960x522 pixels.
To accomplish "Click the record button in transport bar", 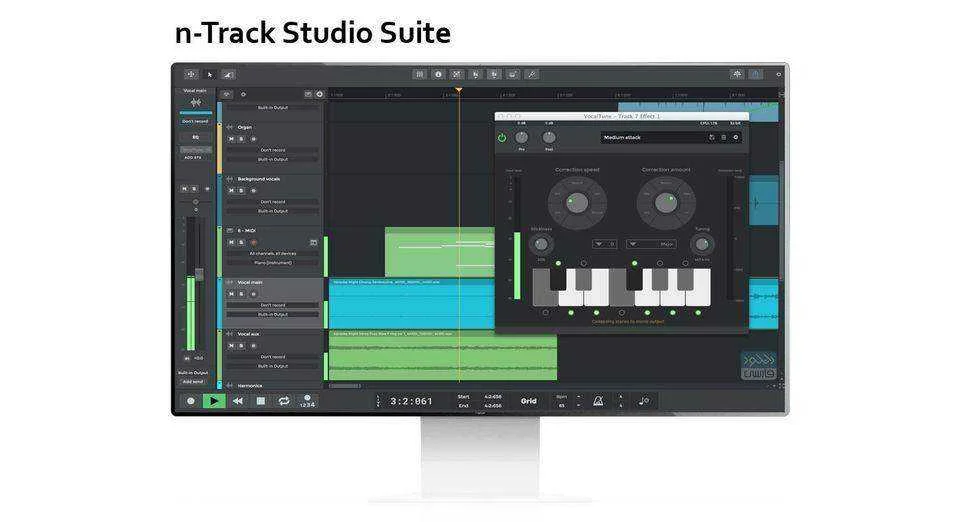I will 190,401.
